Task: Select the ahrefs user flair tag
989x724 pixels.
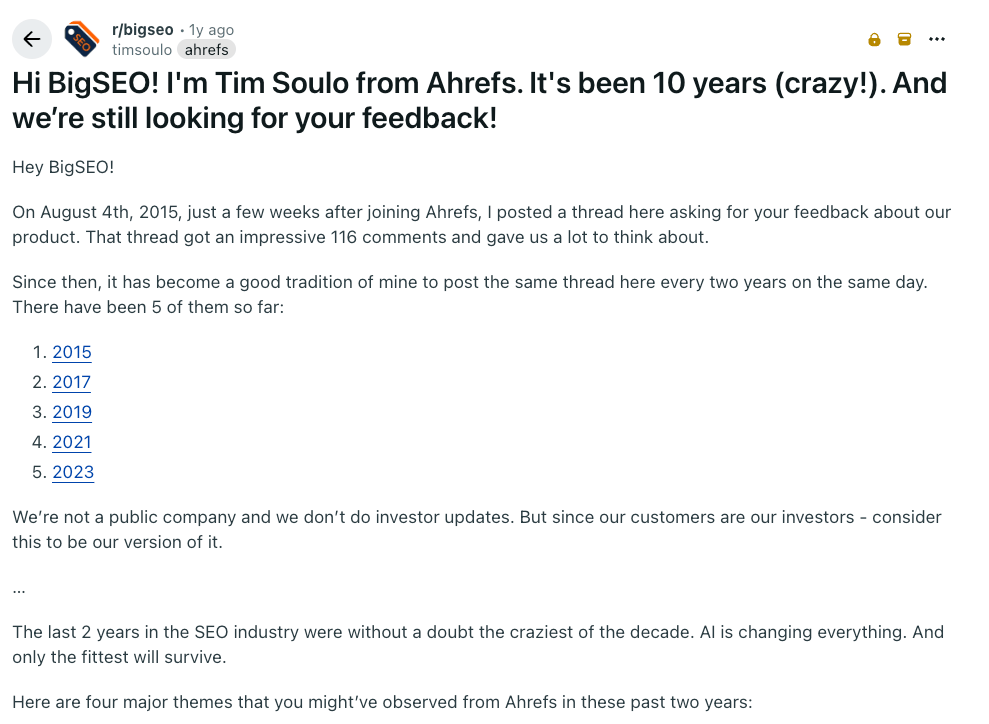Action: pos(206,50)
